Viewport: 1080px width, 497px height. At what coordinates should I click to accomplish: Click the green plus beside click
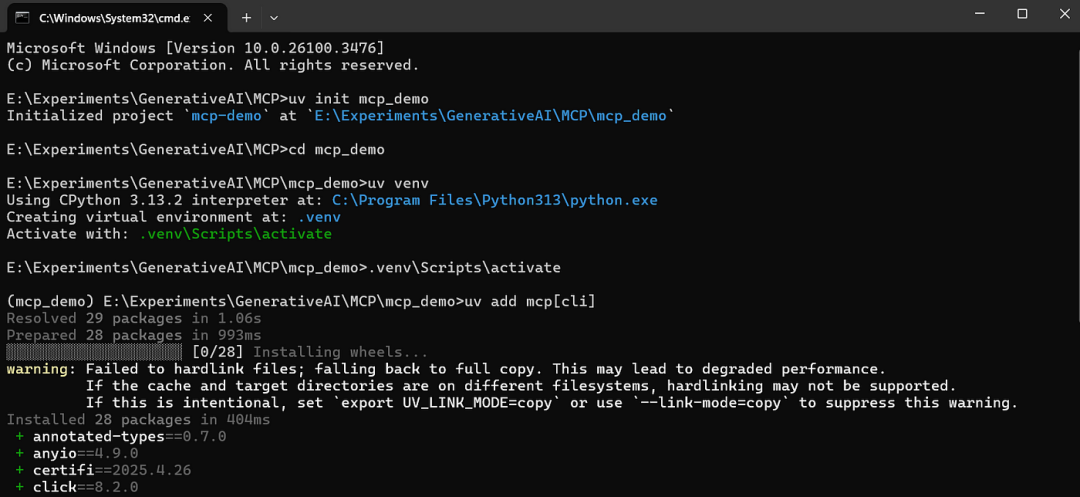point(20,487)
